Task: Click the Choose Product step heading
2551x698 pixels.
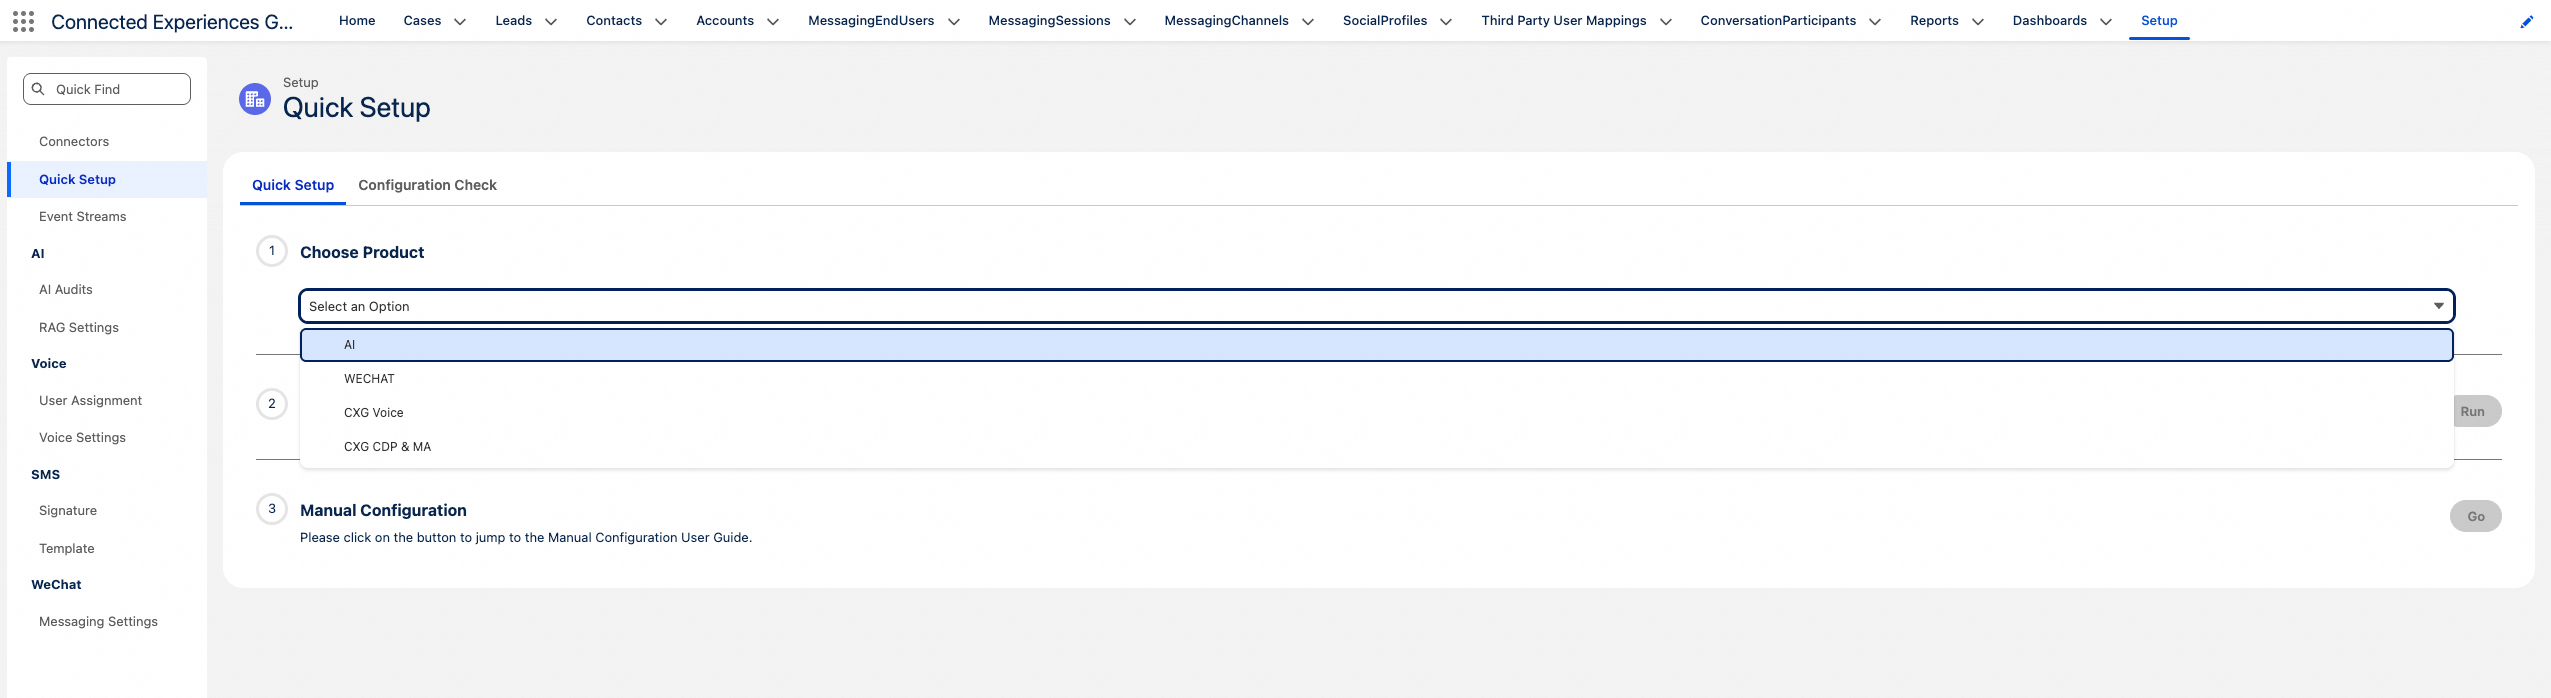Action: click(362, 253)
